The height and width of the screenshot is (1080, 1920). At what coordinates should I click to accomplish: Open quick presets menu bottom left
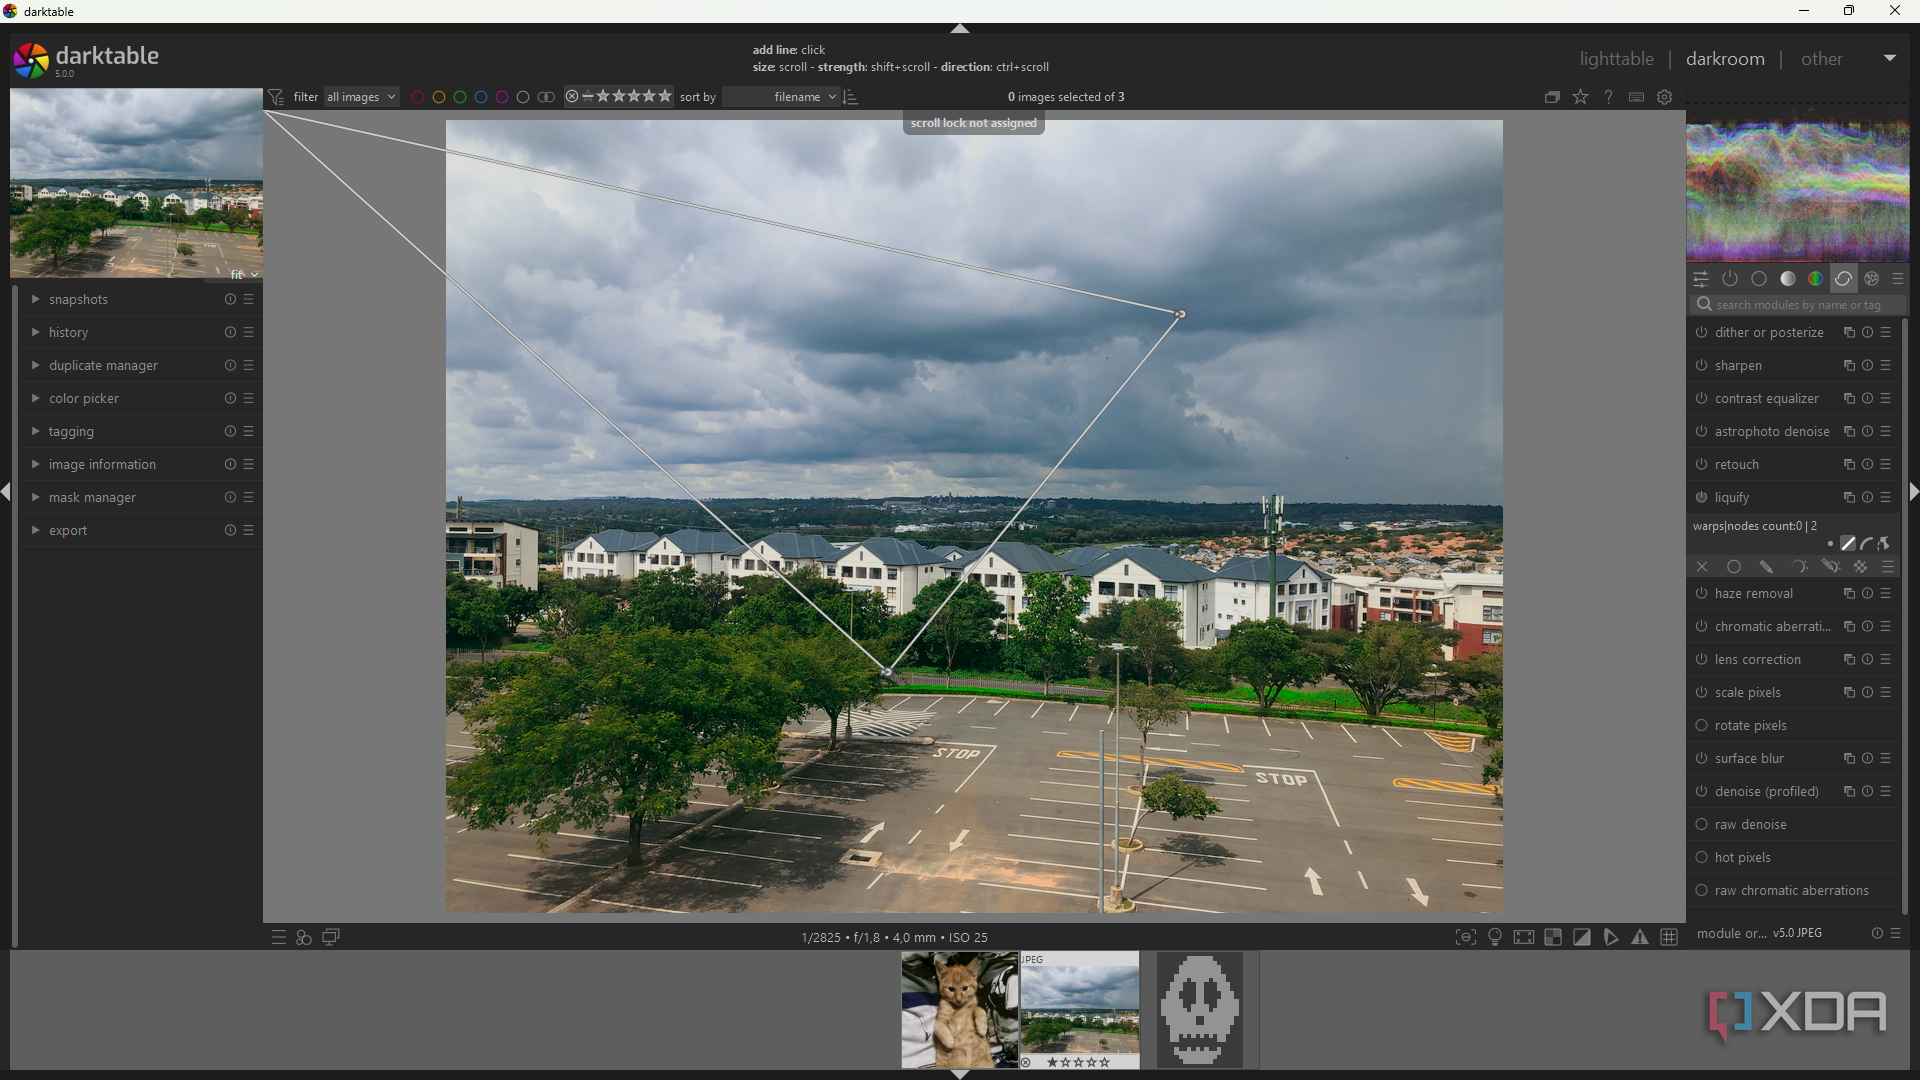[x=279, y=937]
